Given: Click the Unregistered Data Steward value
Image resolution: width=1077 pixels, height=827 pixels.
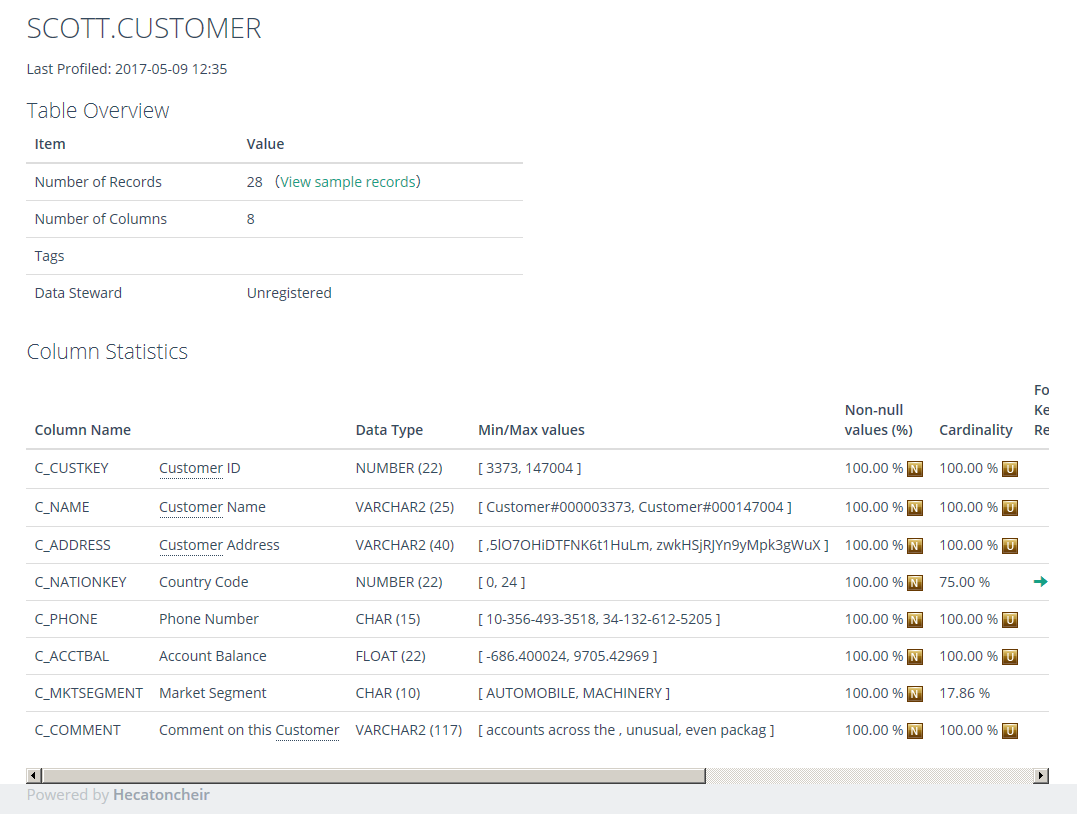Looking at the screenshot, I should (x=289, y=293).
